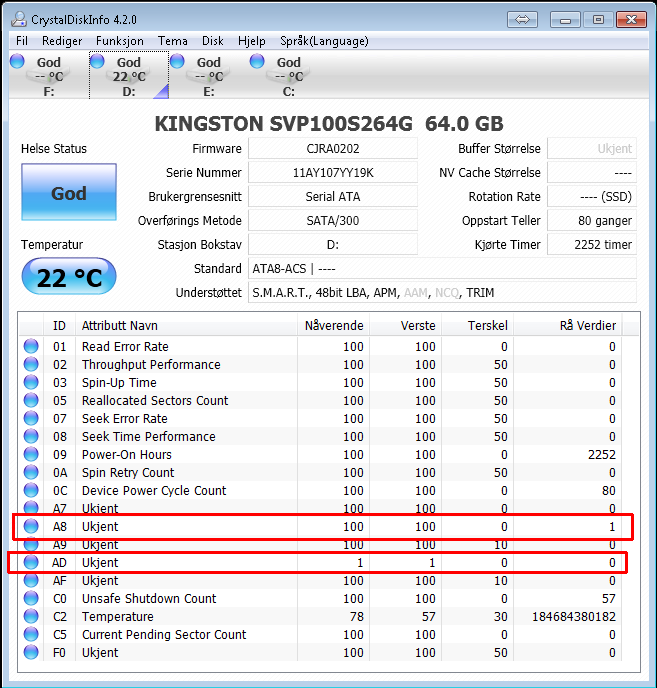This screenshot has width=657, height=688.
Task: Click the Rotation Rate field (SSD)
Action: pyautogui.click(x=592, y=197)
